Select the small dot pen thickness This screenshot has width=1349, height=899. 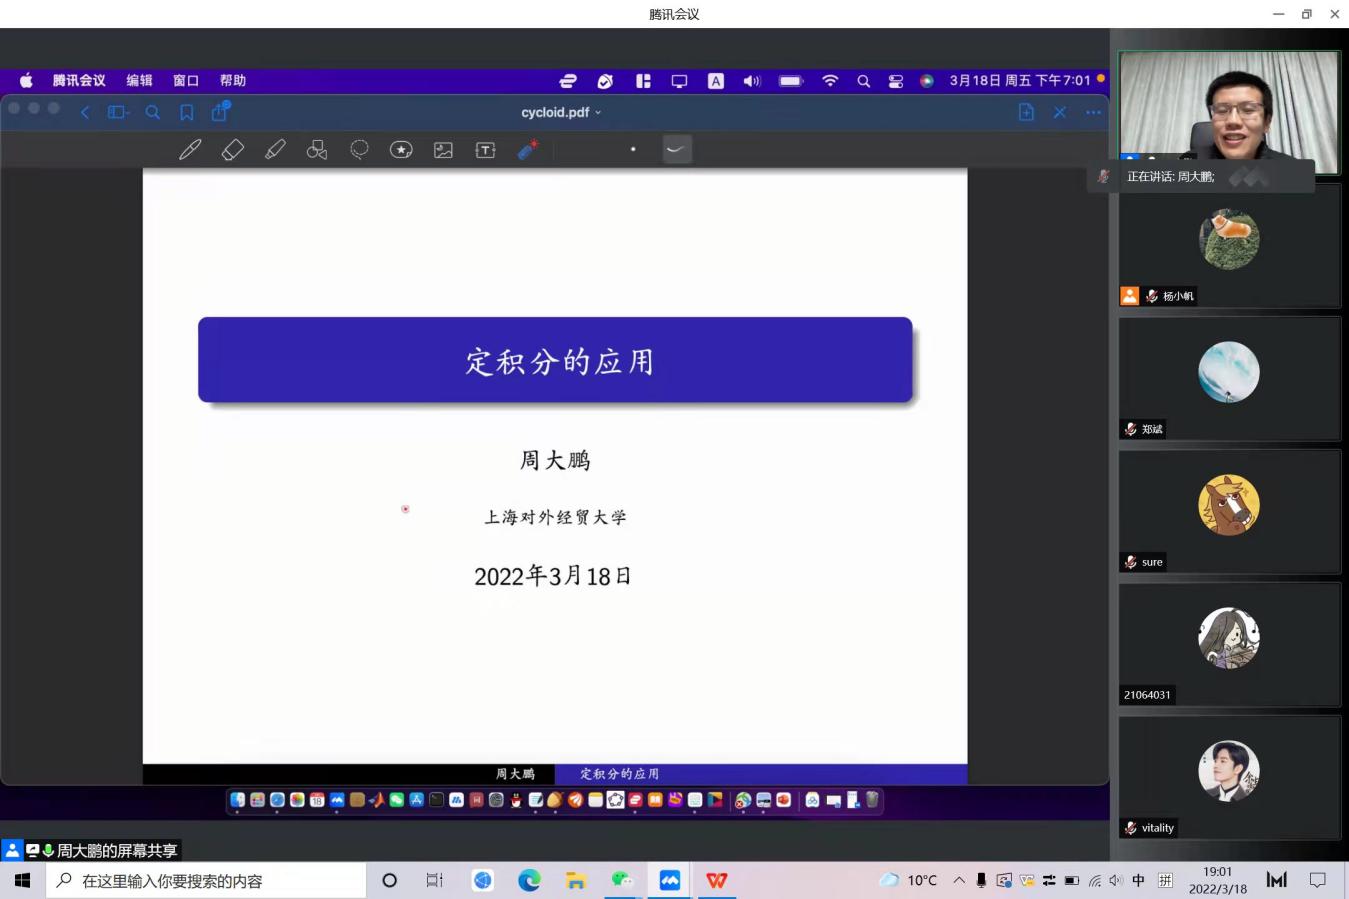tap(633, 150)
